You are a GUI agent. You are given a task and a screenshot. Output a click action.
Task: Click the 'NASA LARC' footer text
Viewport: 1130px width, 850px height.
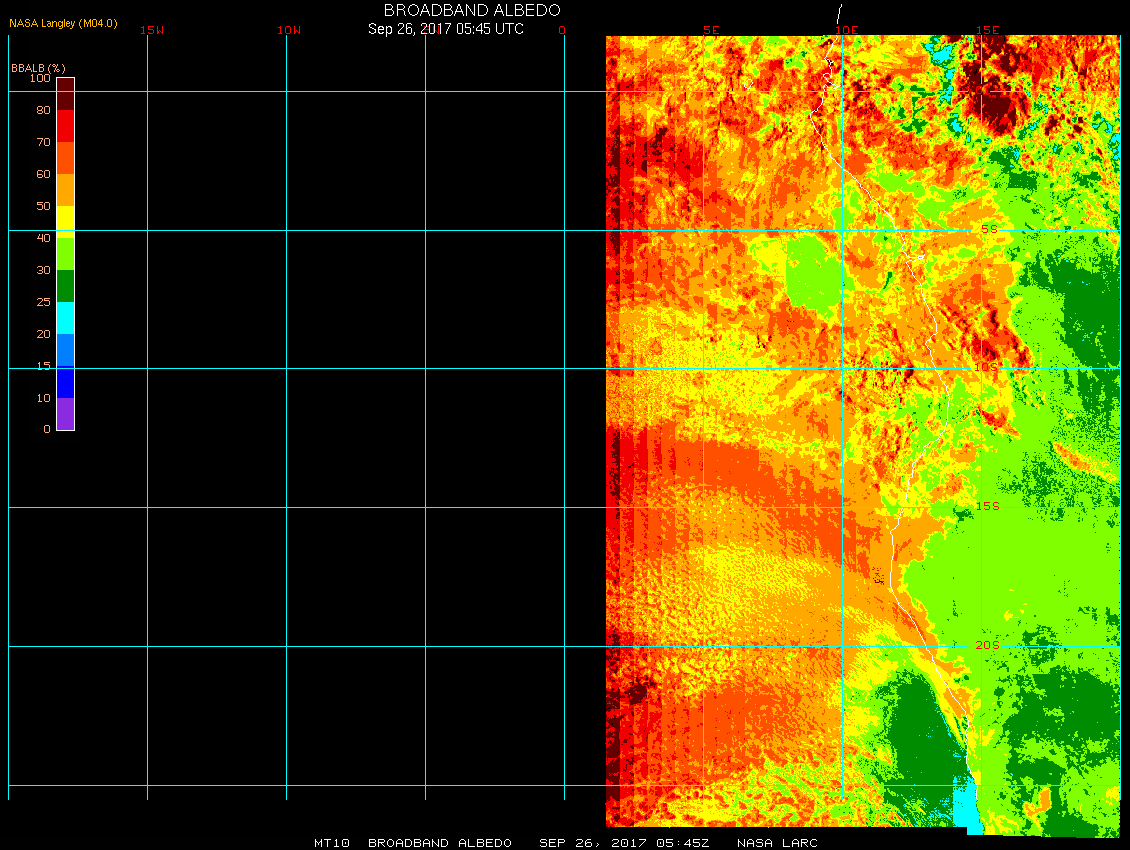pos(778,843)
